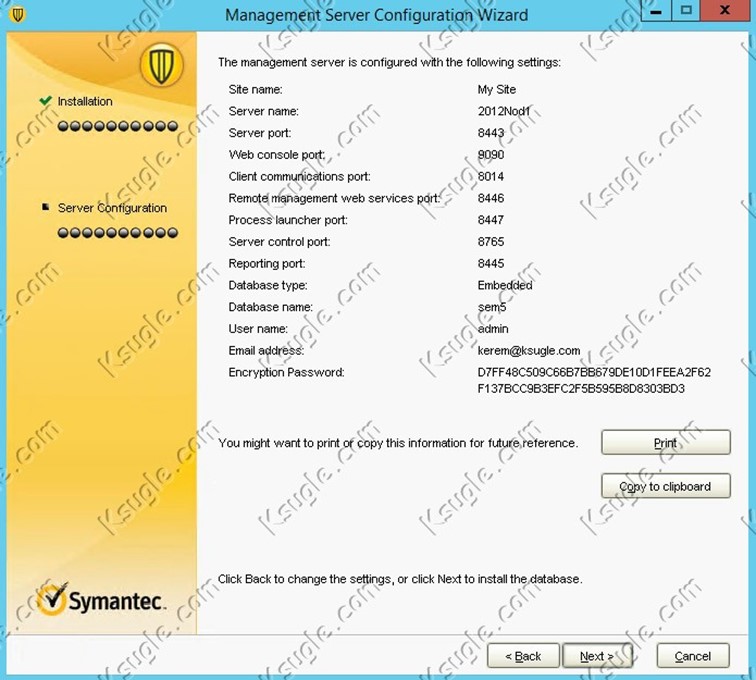Click the Server control port label

pyautogui.click(x=279, y=242)
